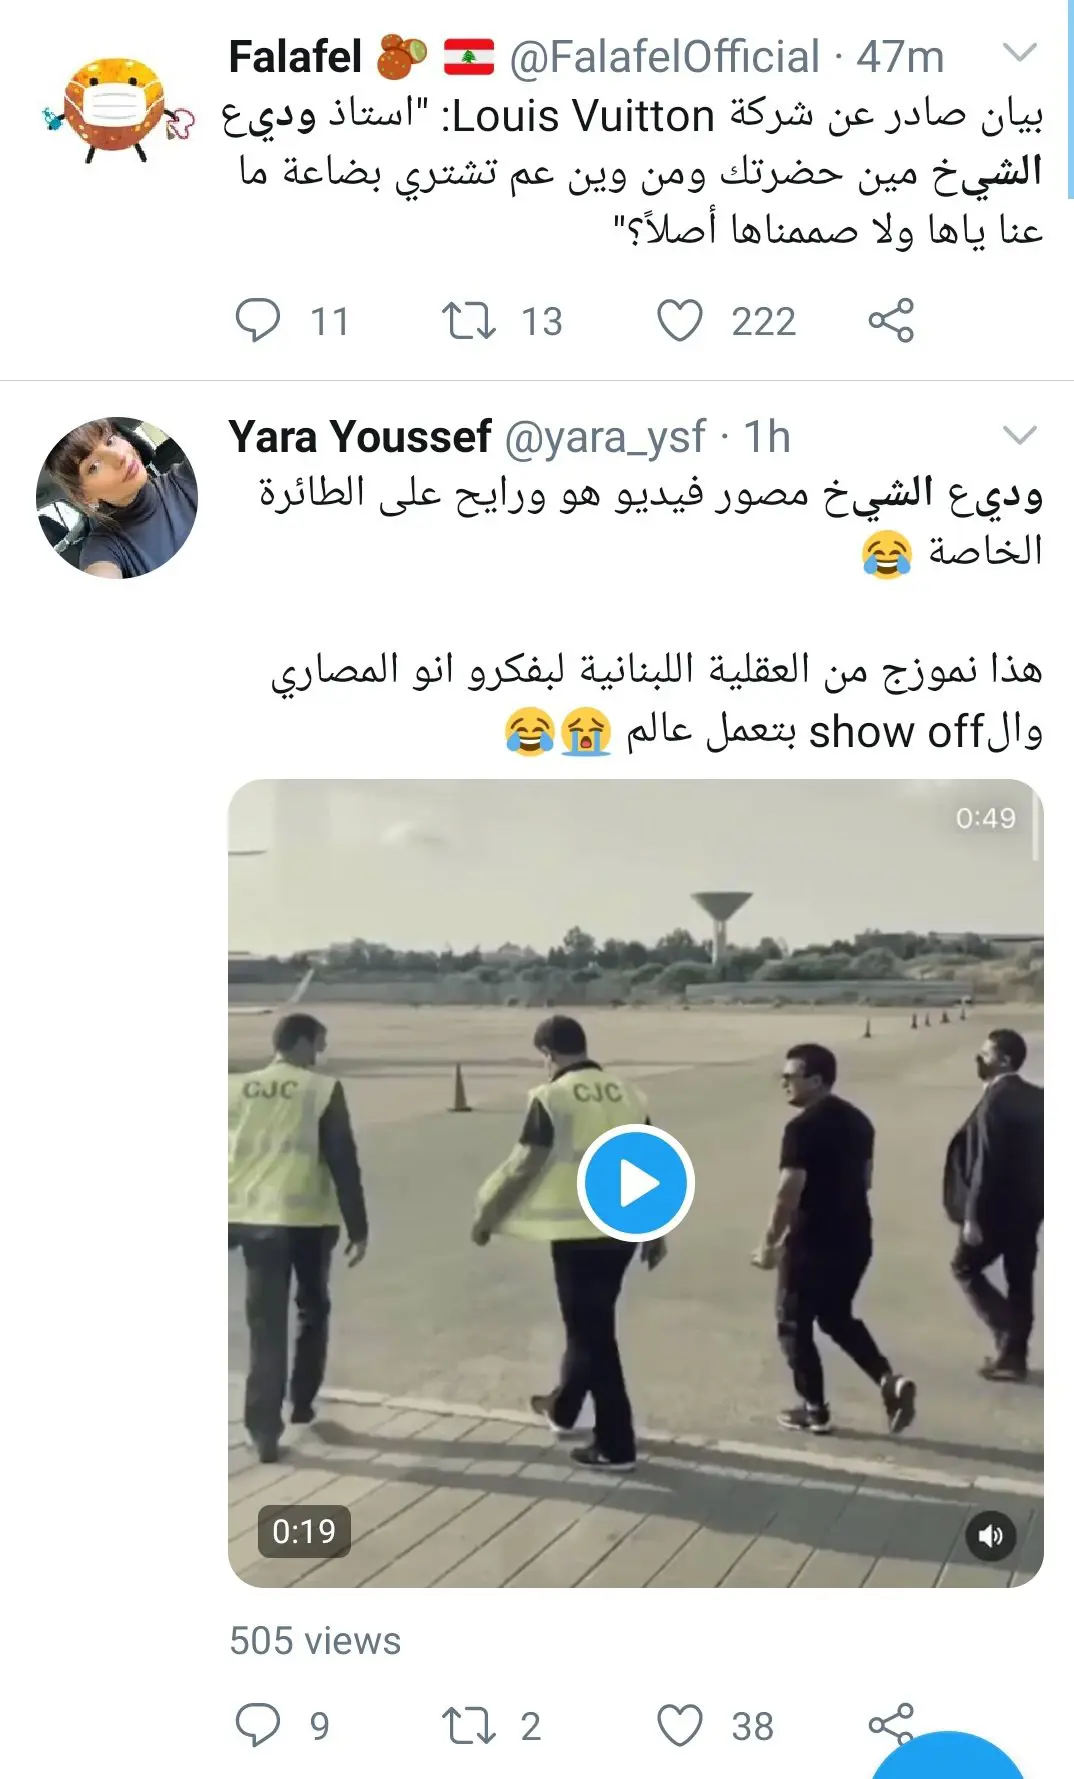Viewport: 1074px width, 1779px height.
Task: Share the Falafel tweet
Action: [891, 320]
